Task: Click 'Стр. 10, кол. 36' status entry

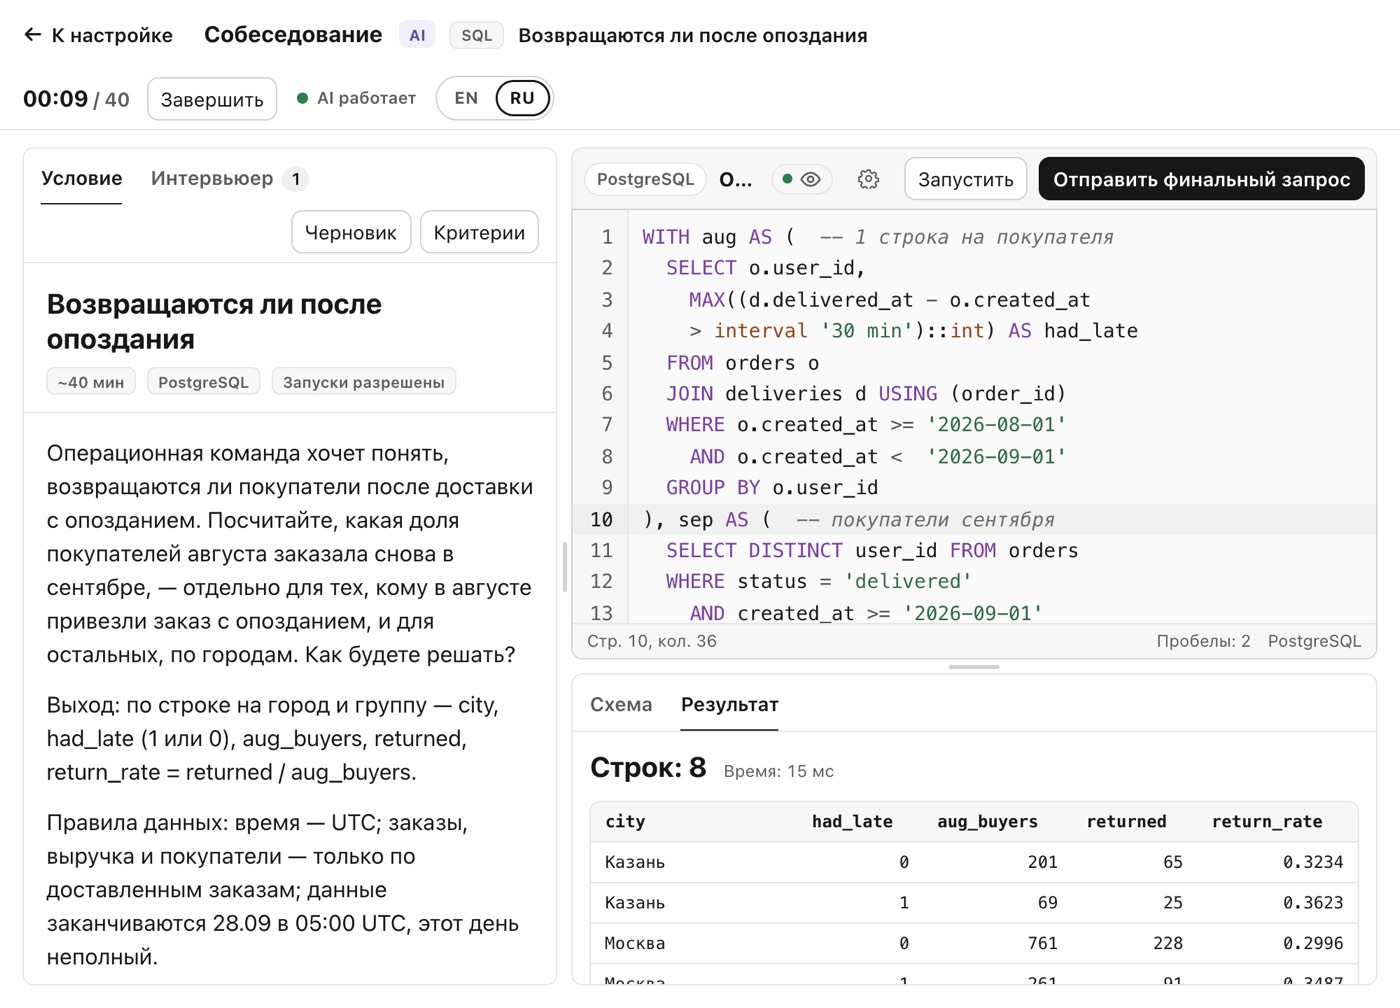Action: (x=652, y=641)
